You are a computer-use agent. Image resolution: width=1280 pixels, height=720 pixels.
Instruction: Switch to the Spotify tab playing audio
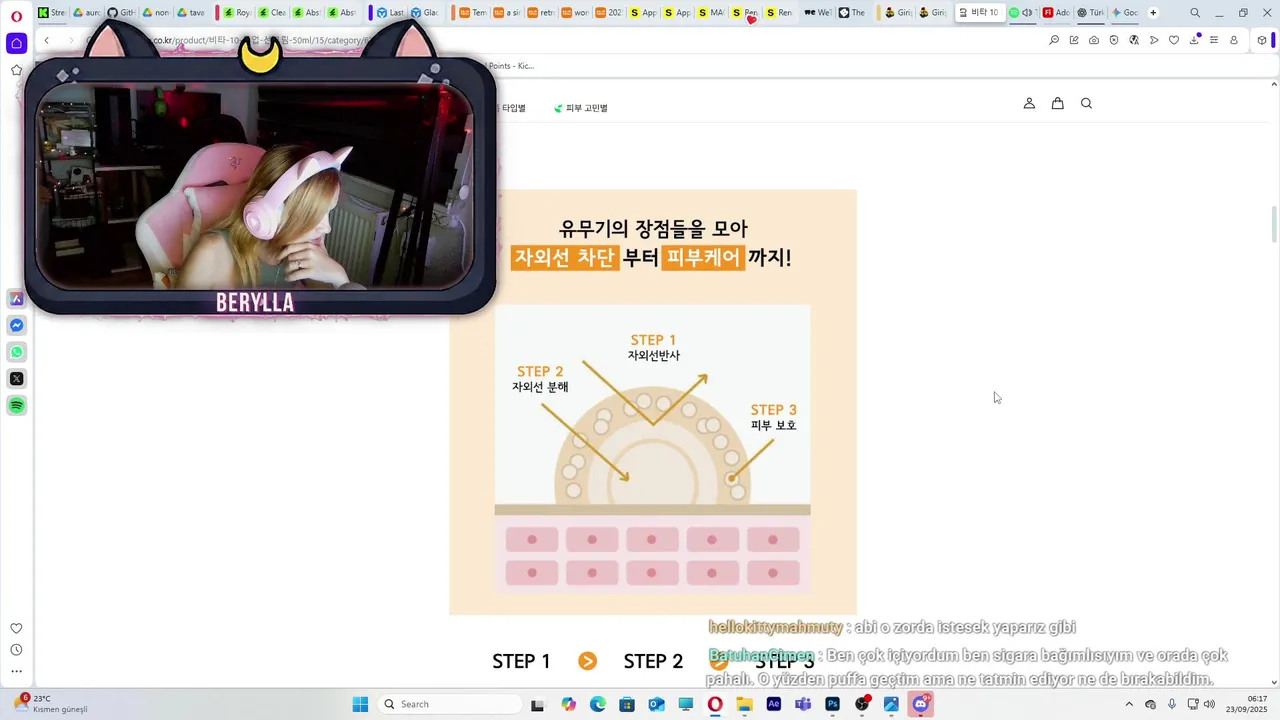pyautogui.click(x=1021, y=13)
